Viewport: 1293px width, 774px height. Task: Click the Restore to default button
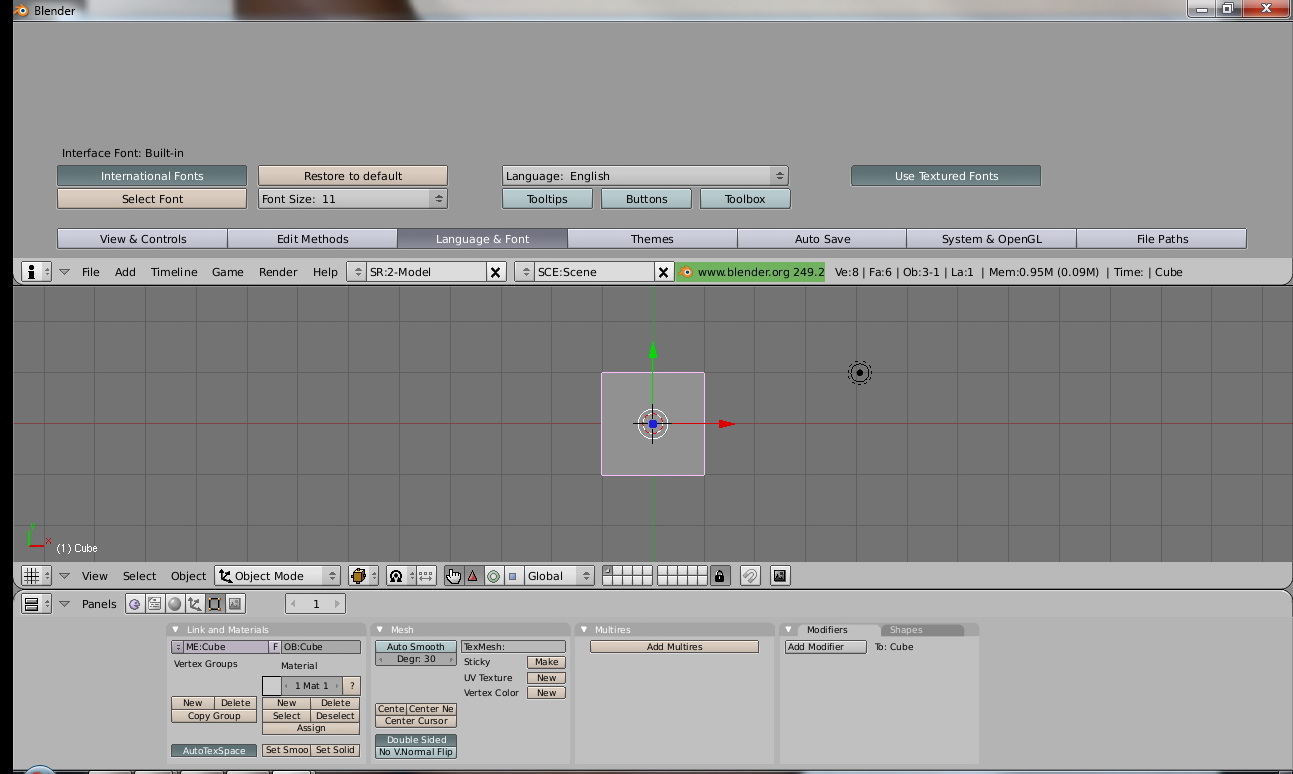point(353,176)
